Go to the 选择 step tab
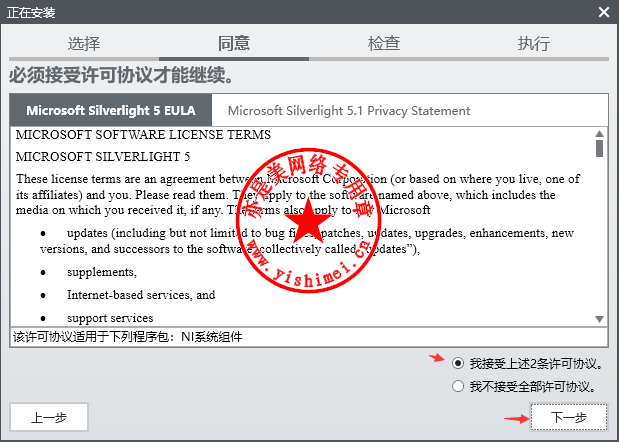619x442 pixels. [84, 43]
